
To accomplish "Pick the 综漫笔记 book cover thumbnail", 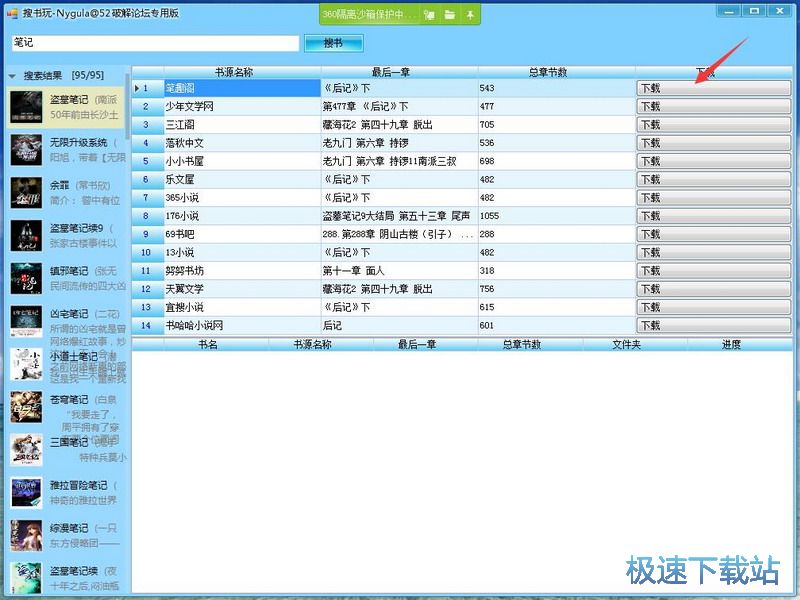I will tap(26, 535).
